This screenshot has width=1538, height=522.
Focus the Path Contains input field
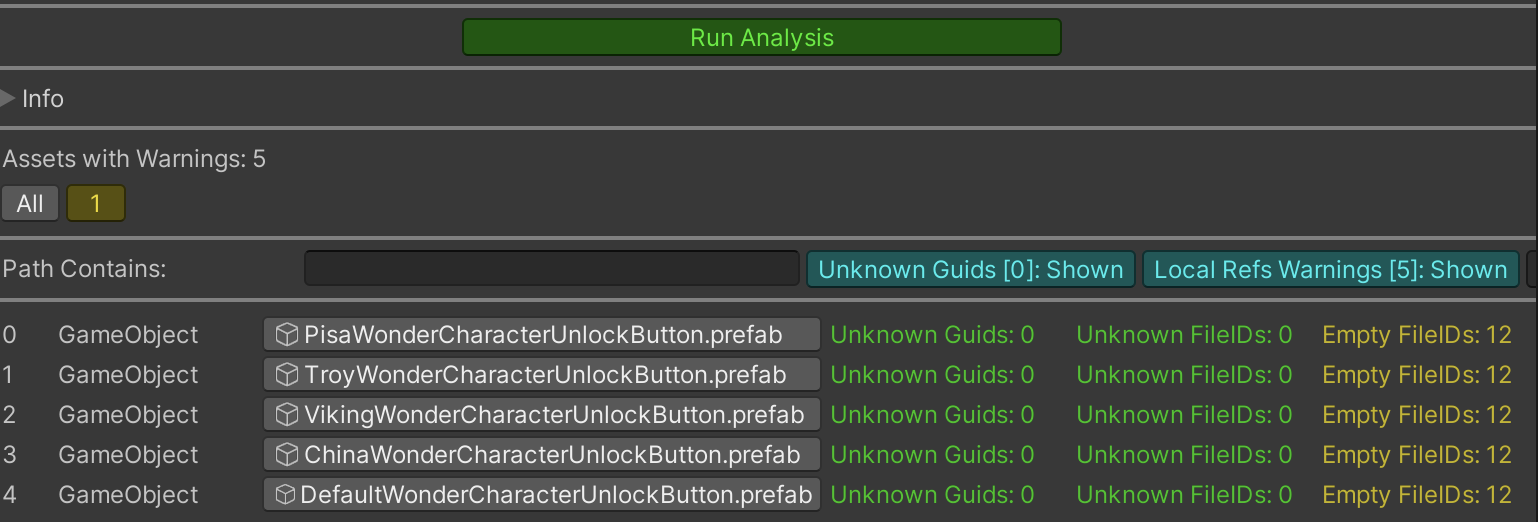tap(552, 269)
